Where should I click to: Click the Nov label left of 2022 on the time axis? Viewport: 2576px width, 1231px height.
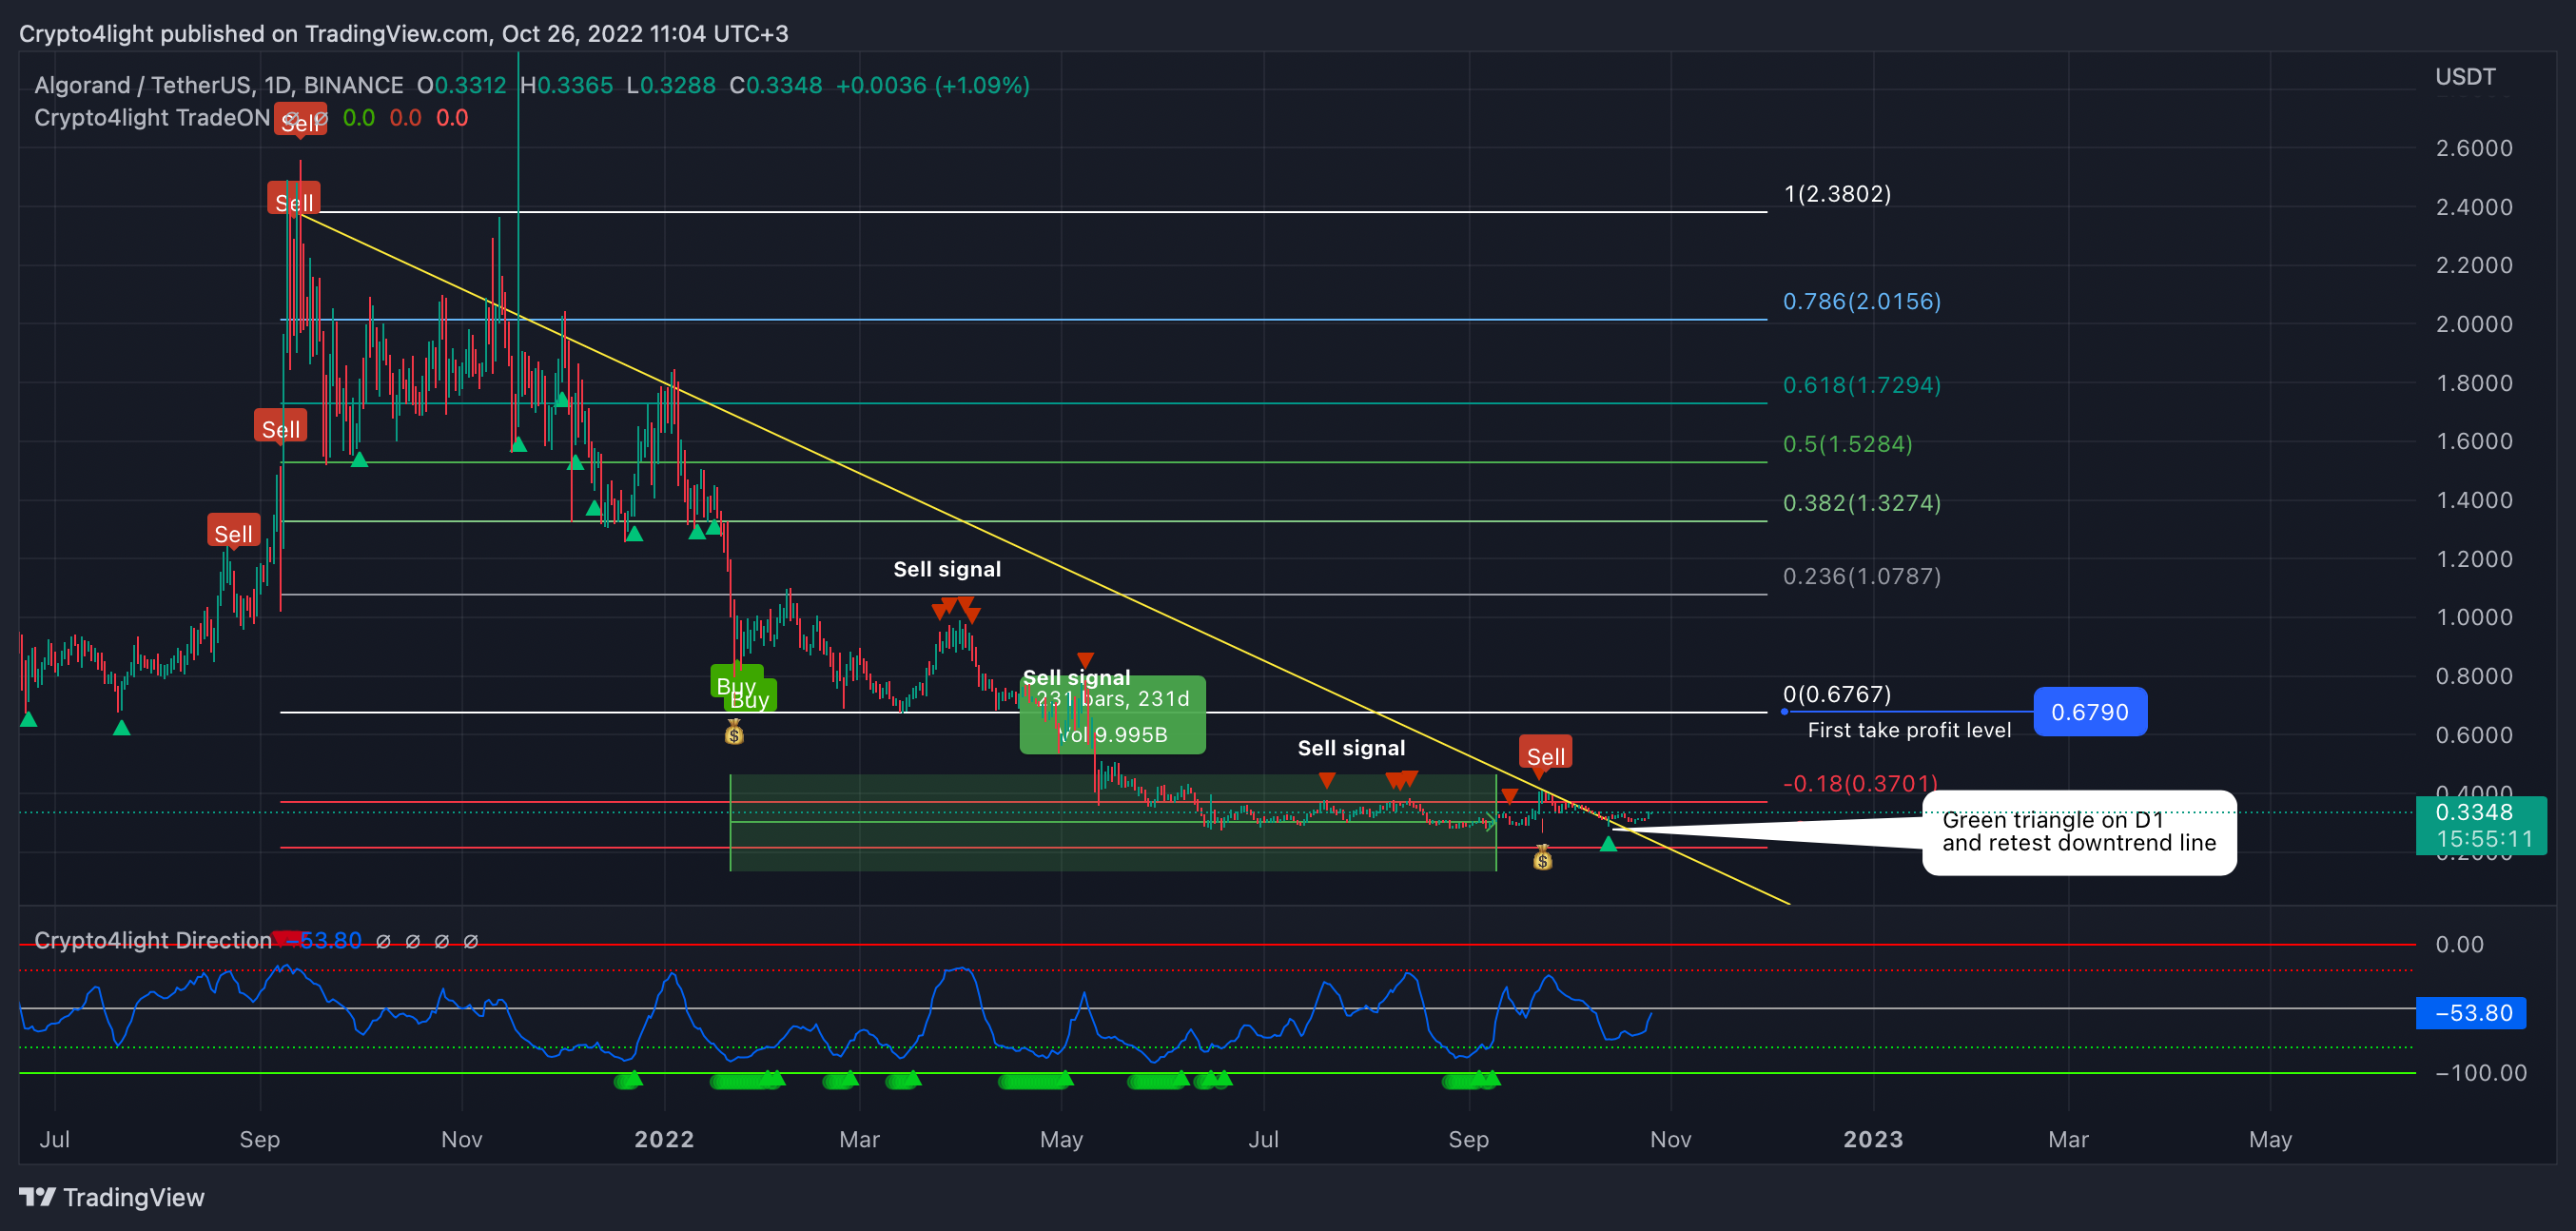pyautogui.click(x=462, y=1139)
